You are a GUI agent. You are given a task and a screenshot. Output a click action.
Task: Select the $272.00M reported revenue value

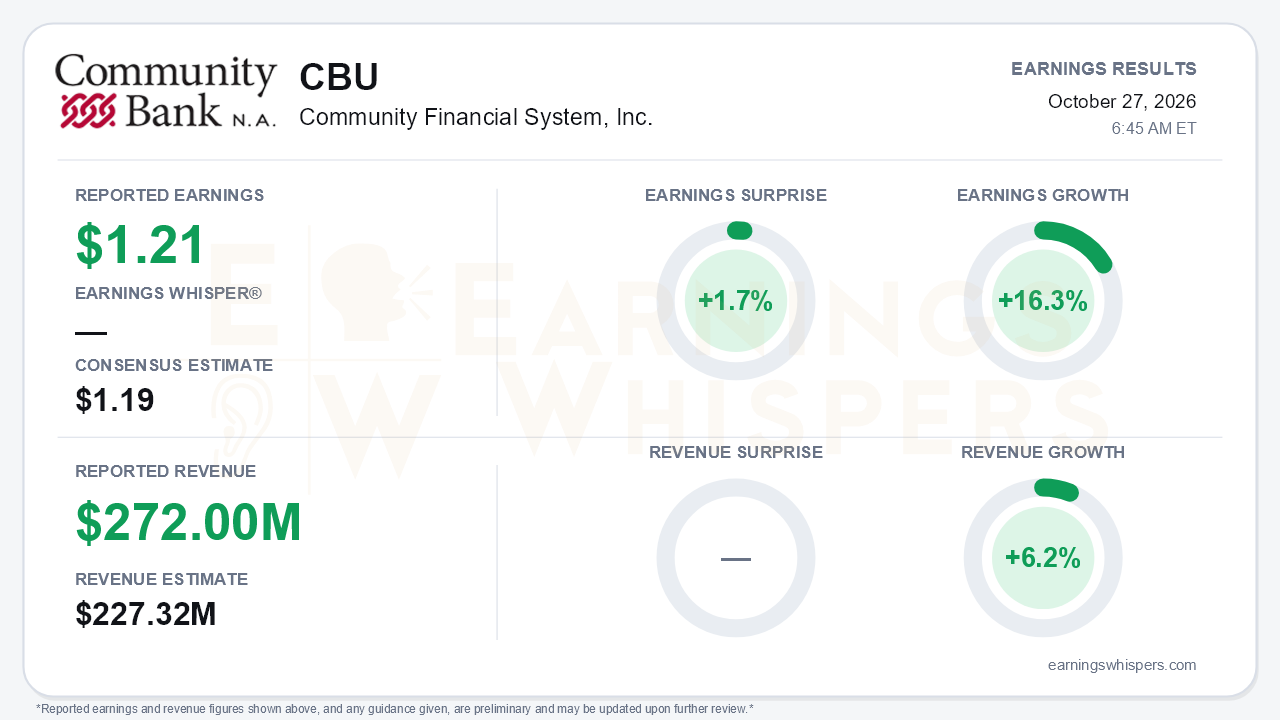(x=189, y=522)
